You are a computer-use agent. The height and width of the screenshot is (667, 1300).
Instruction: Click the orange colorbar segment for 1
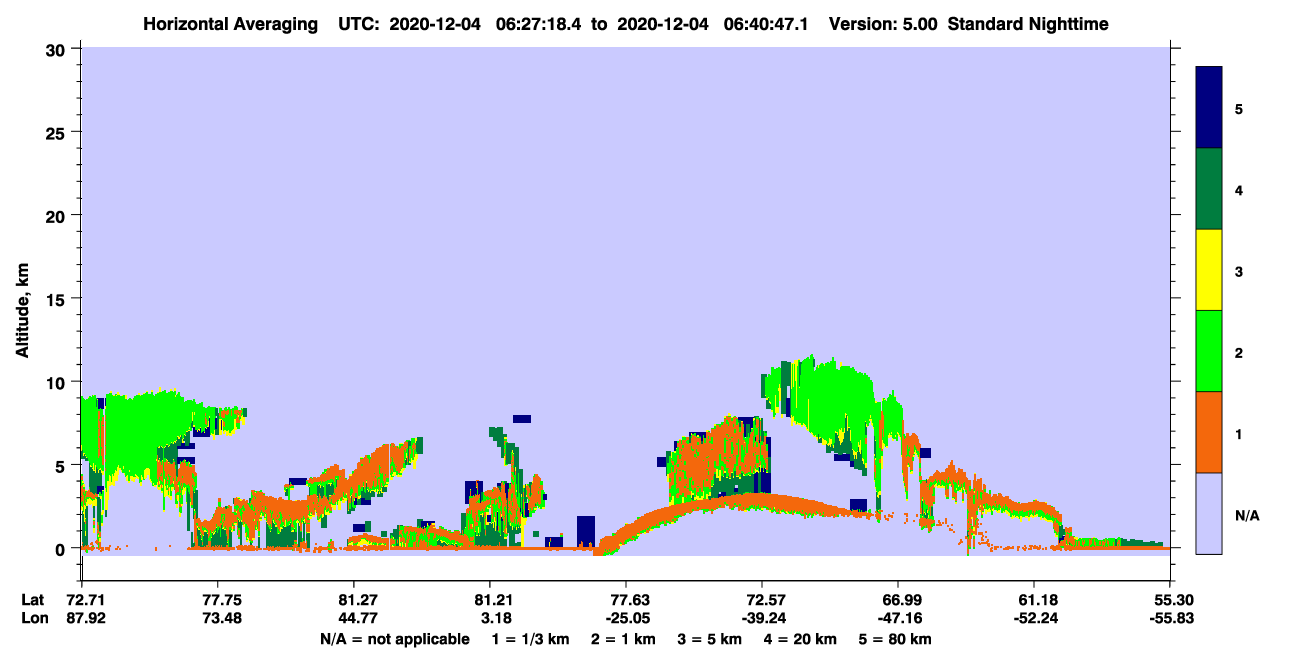click(x=1209, y=431)
